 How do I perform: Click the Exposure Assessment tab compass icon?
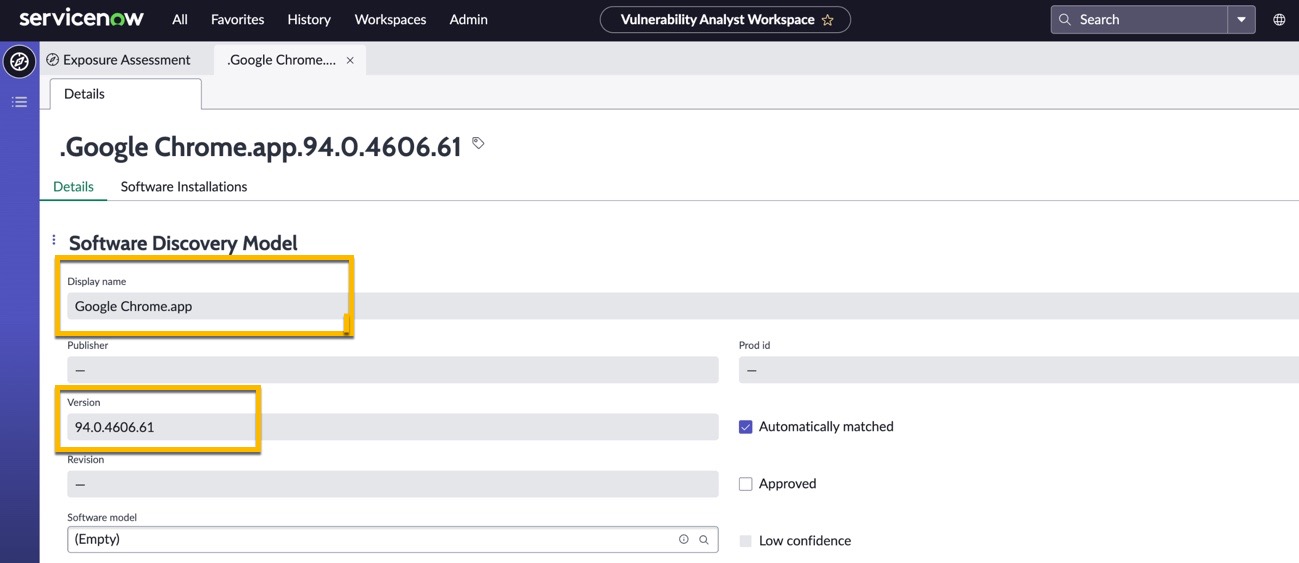(53, 60)
